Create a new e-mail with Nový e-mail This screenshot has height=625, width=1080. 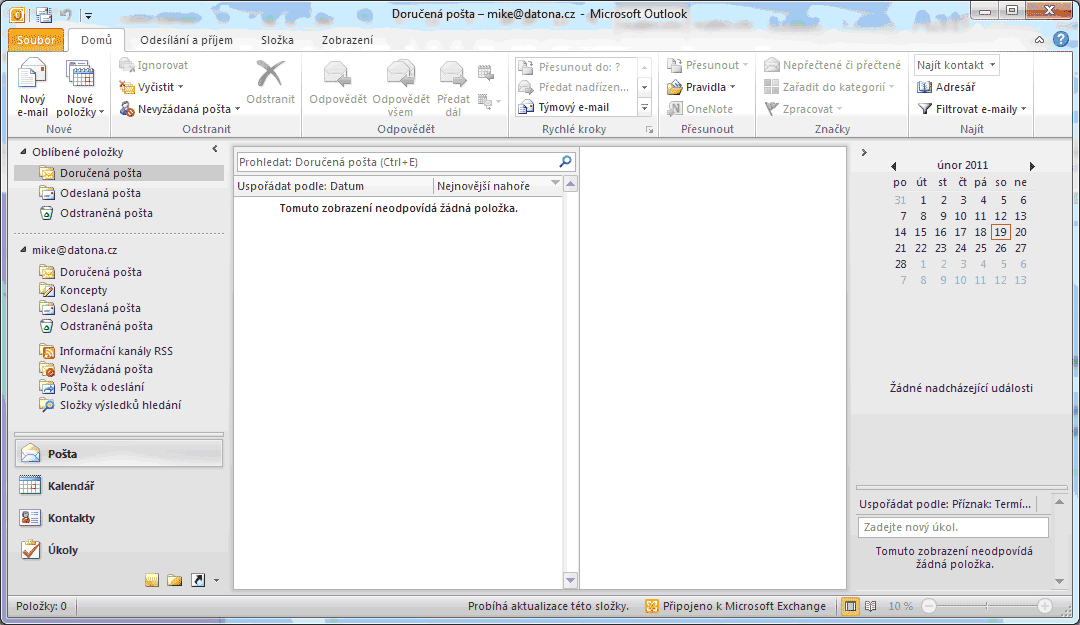[32, 88]
